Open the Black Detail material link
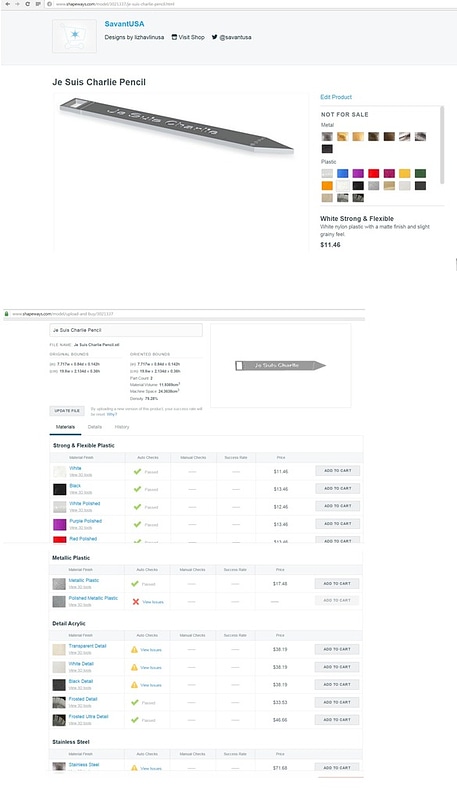Screen dimensions: 457x800 point(81,681)
